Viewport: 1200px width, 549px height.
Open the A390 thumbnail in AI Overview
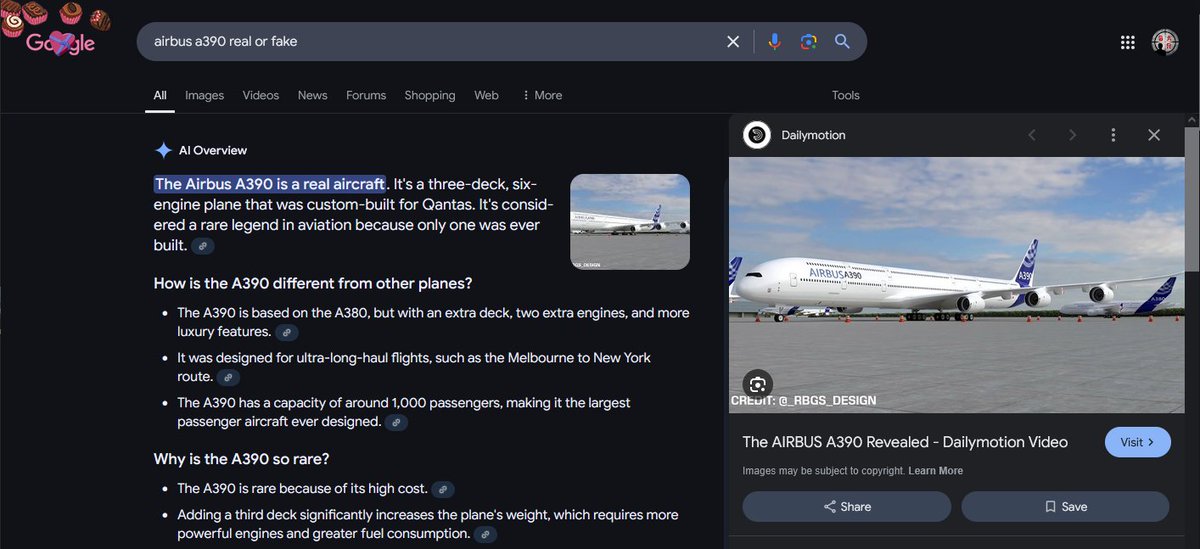coord(630,222)
